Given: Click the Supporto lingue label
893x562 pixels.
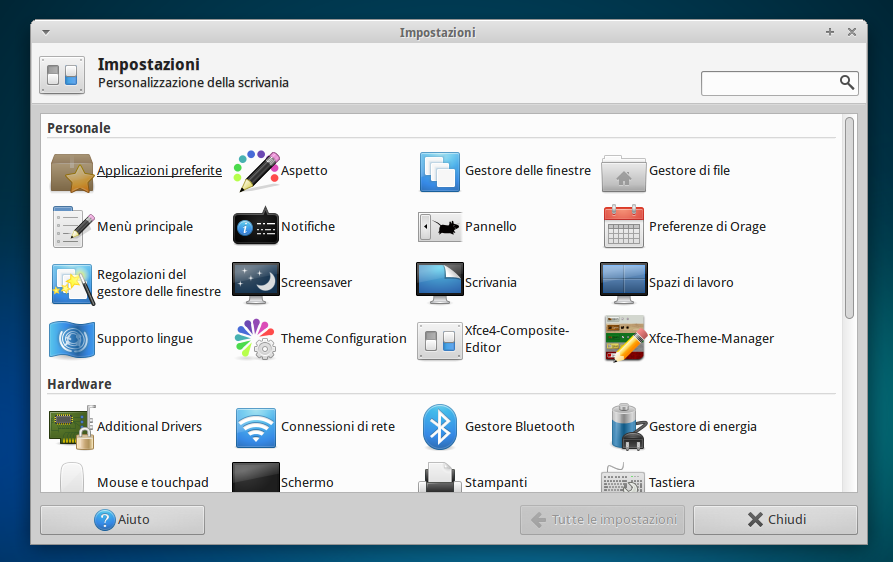Looking at the screenshot, I should tap(145, 338).
